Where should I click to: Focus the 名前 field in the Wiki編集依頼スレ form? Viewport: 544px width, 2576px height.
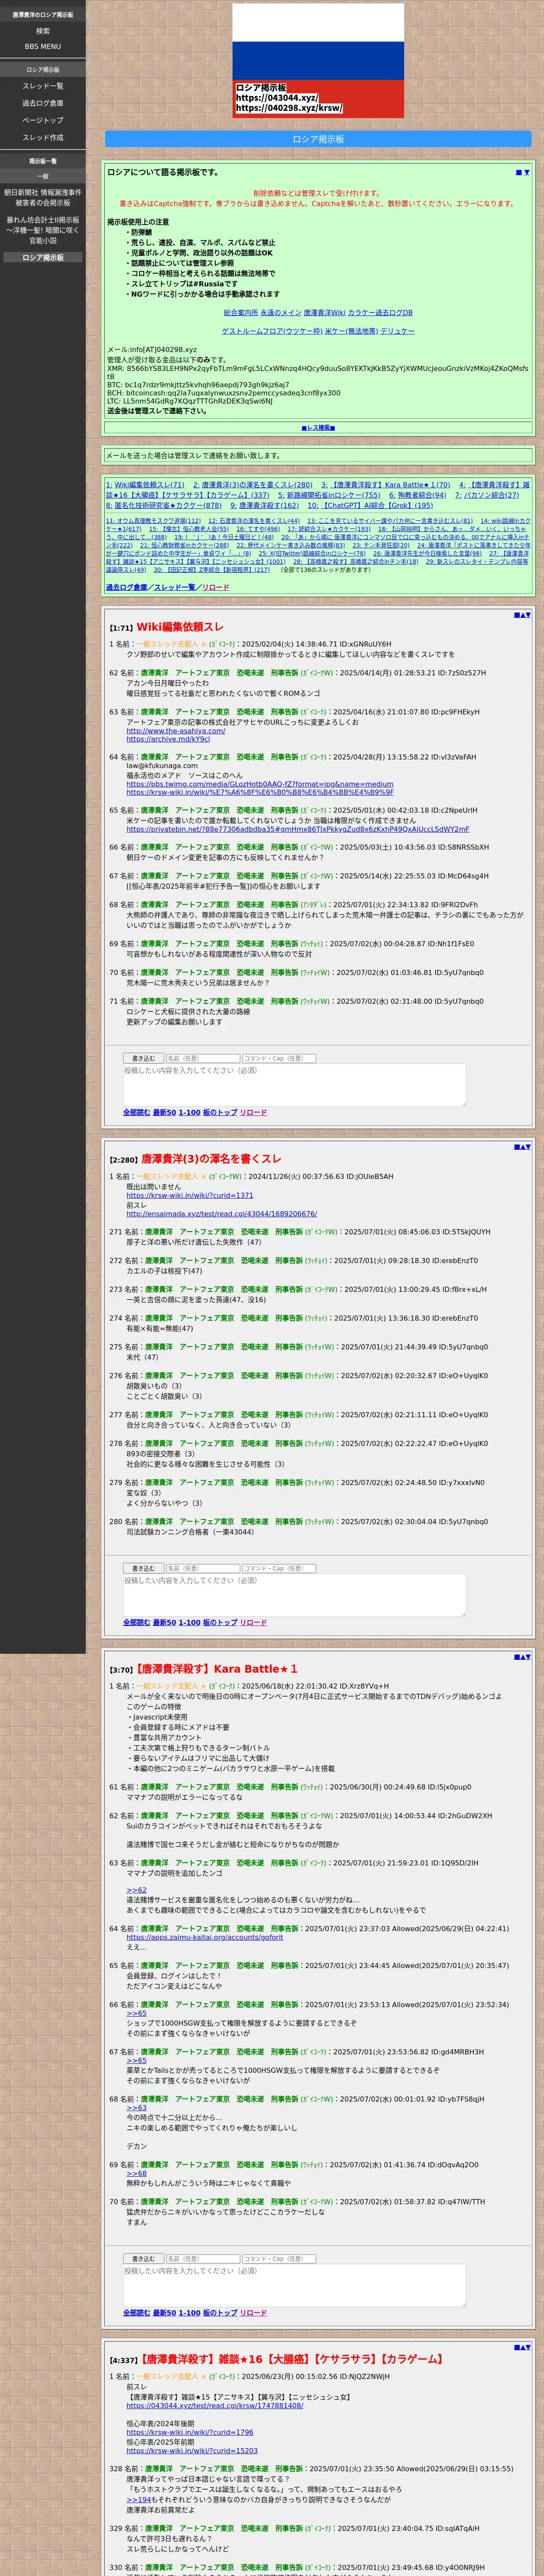(202, 1058)
